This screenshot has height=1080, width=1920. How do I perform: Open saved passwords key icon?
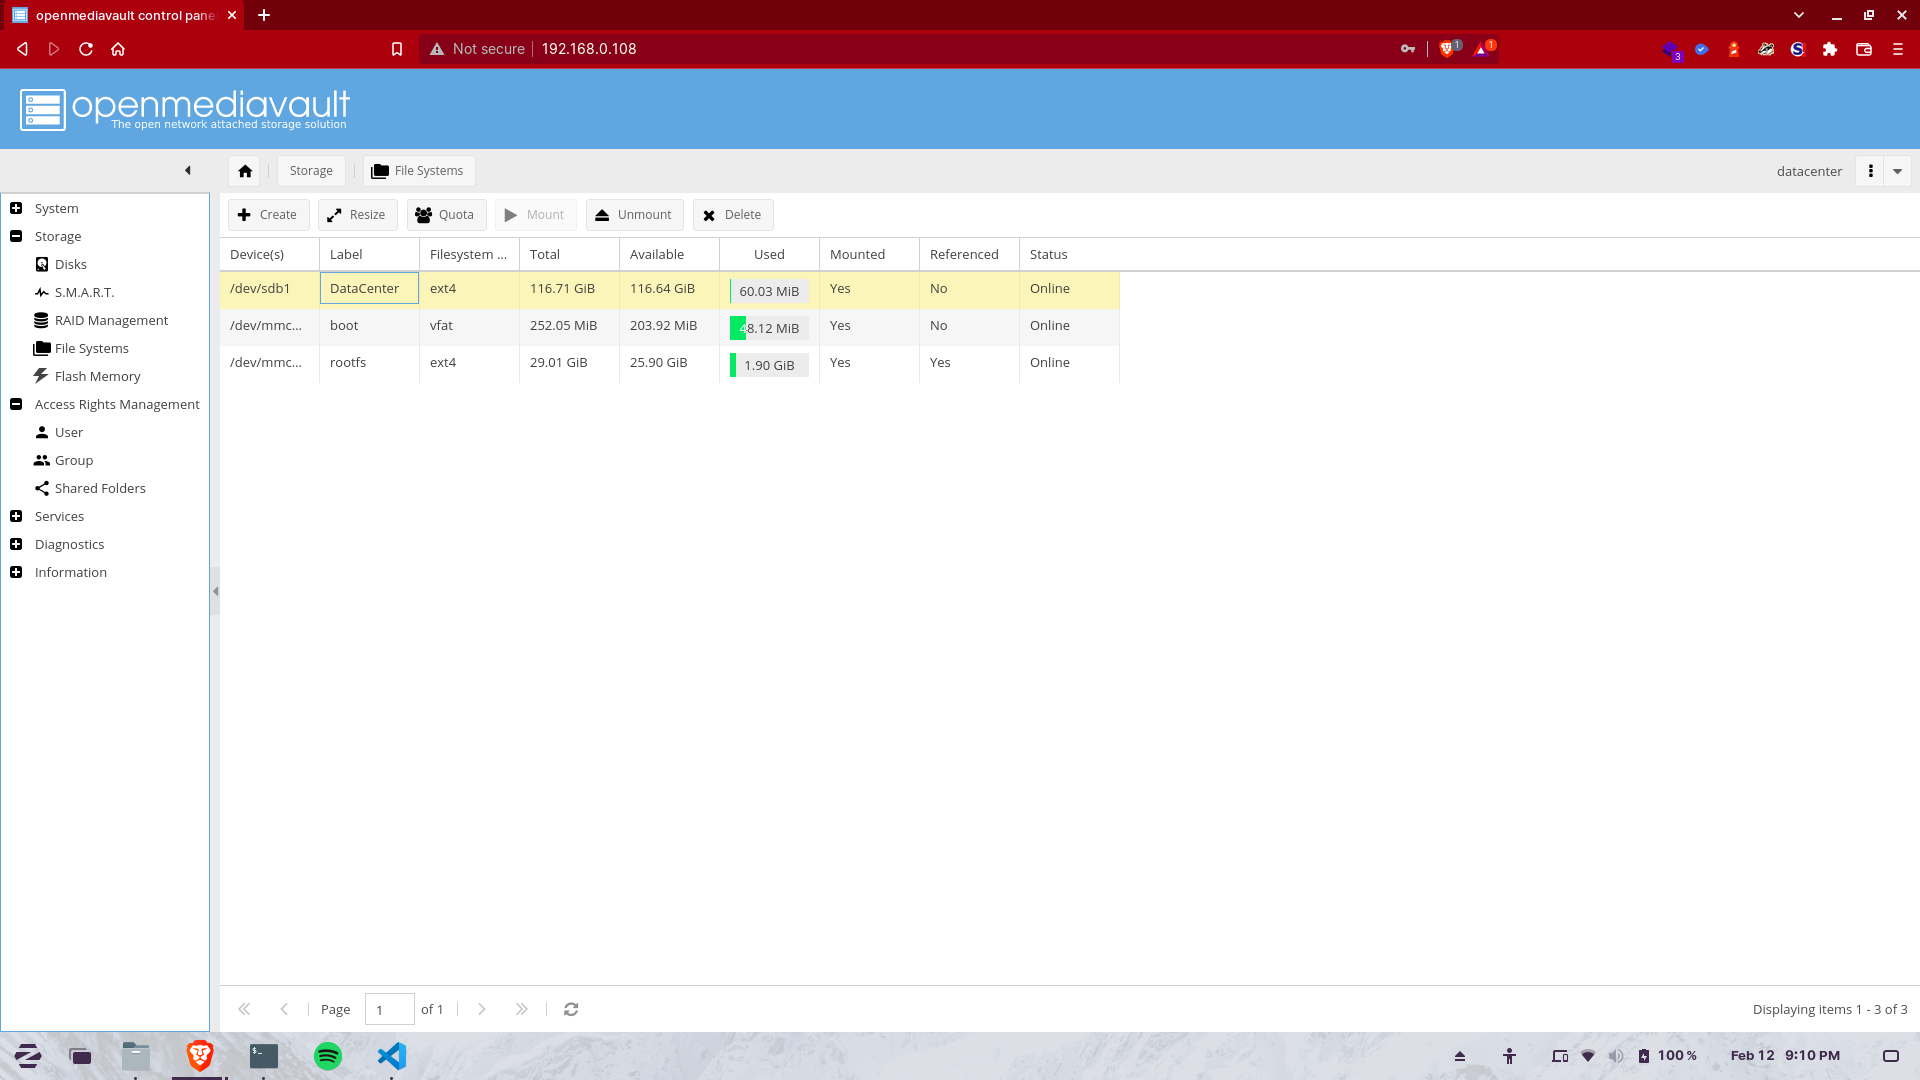[x=1408, y=49]
